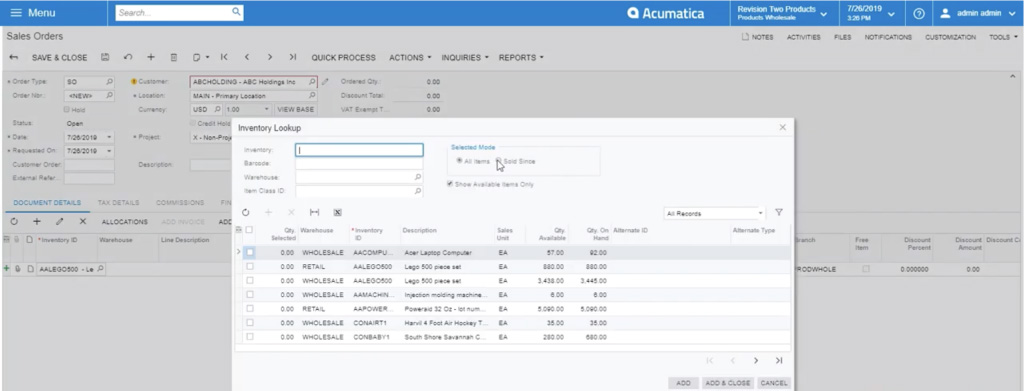Open Item Class ID lookup magnifier

(418, 191)
